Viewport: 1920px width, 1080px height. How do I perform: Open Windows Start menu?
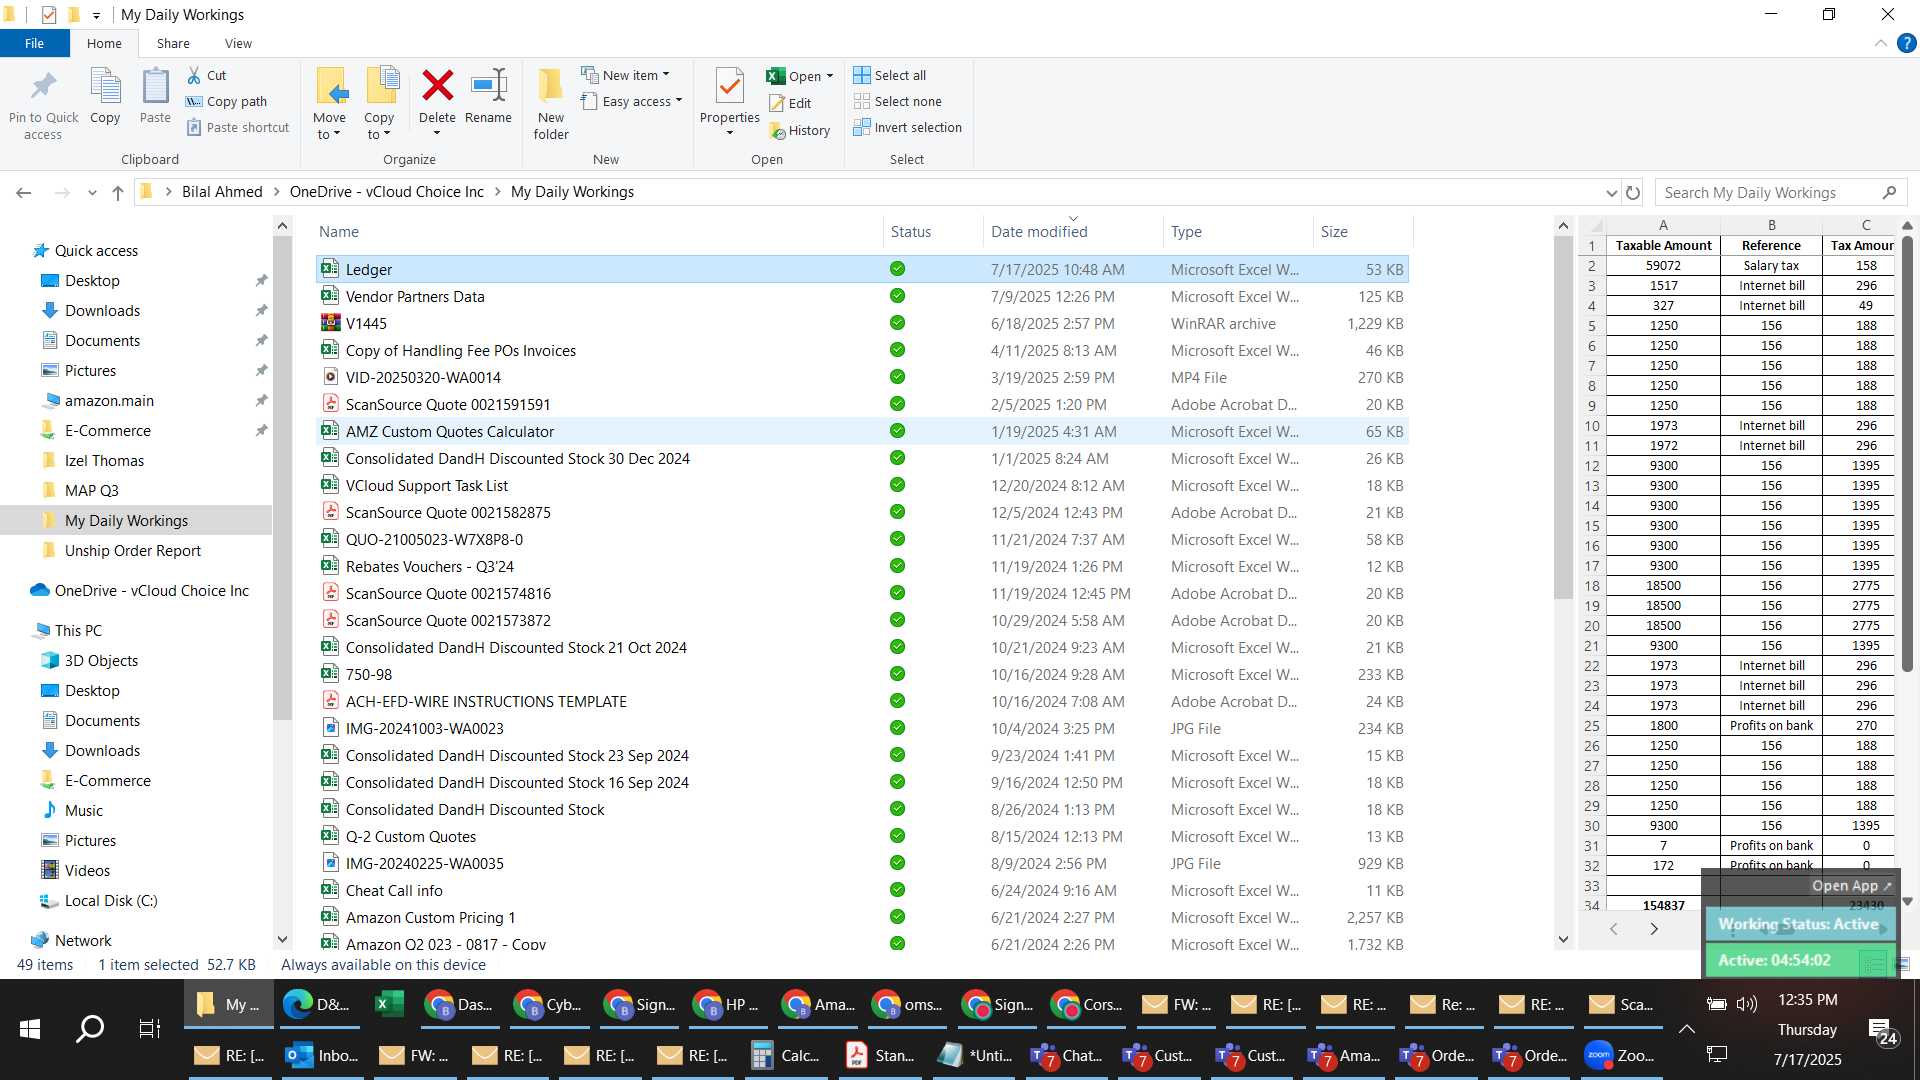[x=30, y=1028]
